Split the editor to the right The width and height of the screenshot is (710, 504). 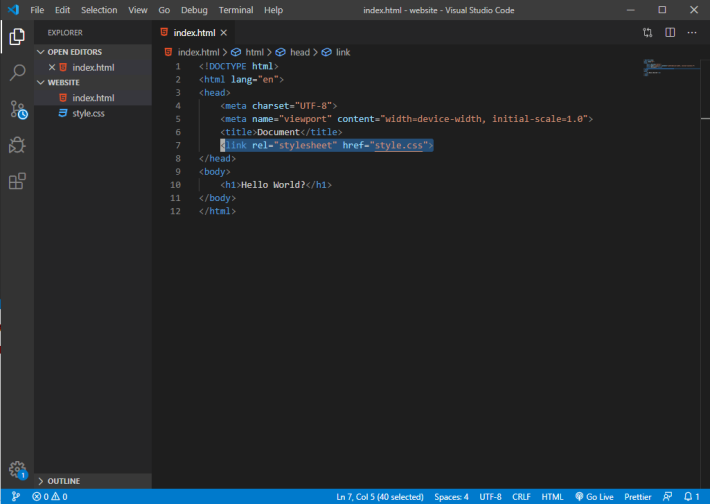(670, 33)
